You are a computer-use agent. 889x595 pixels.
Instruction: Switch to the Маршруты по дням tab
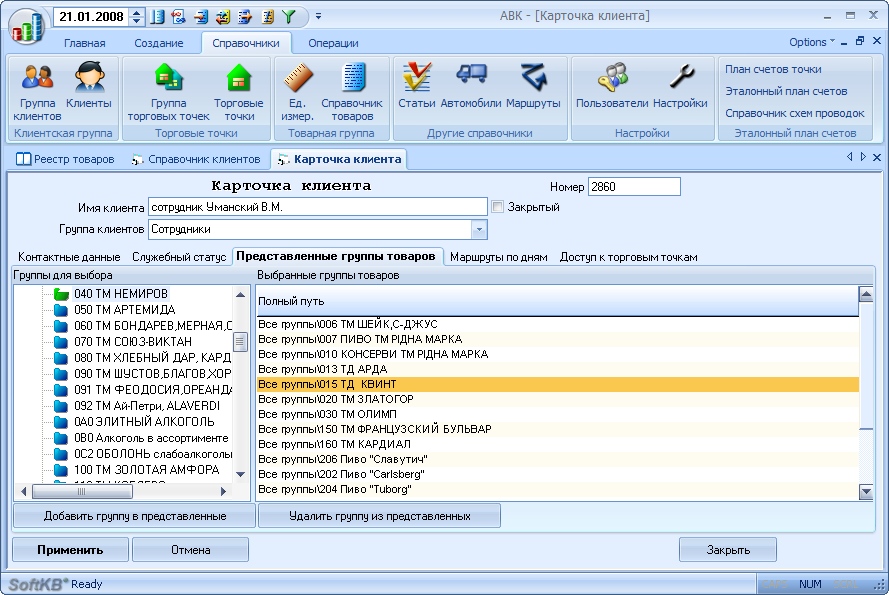pyautogui.click(x=499, y=257)
